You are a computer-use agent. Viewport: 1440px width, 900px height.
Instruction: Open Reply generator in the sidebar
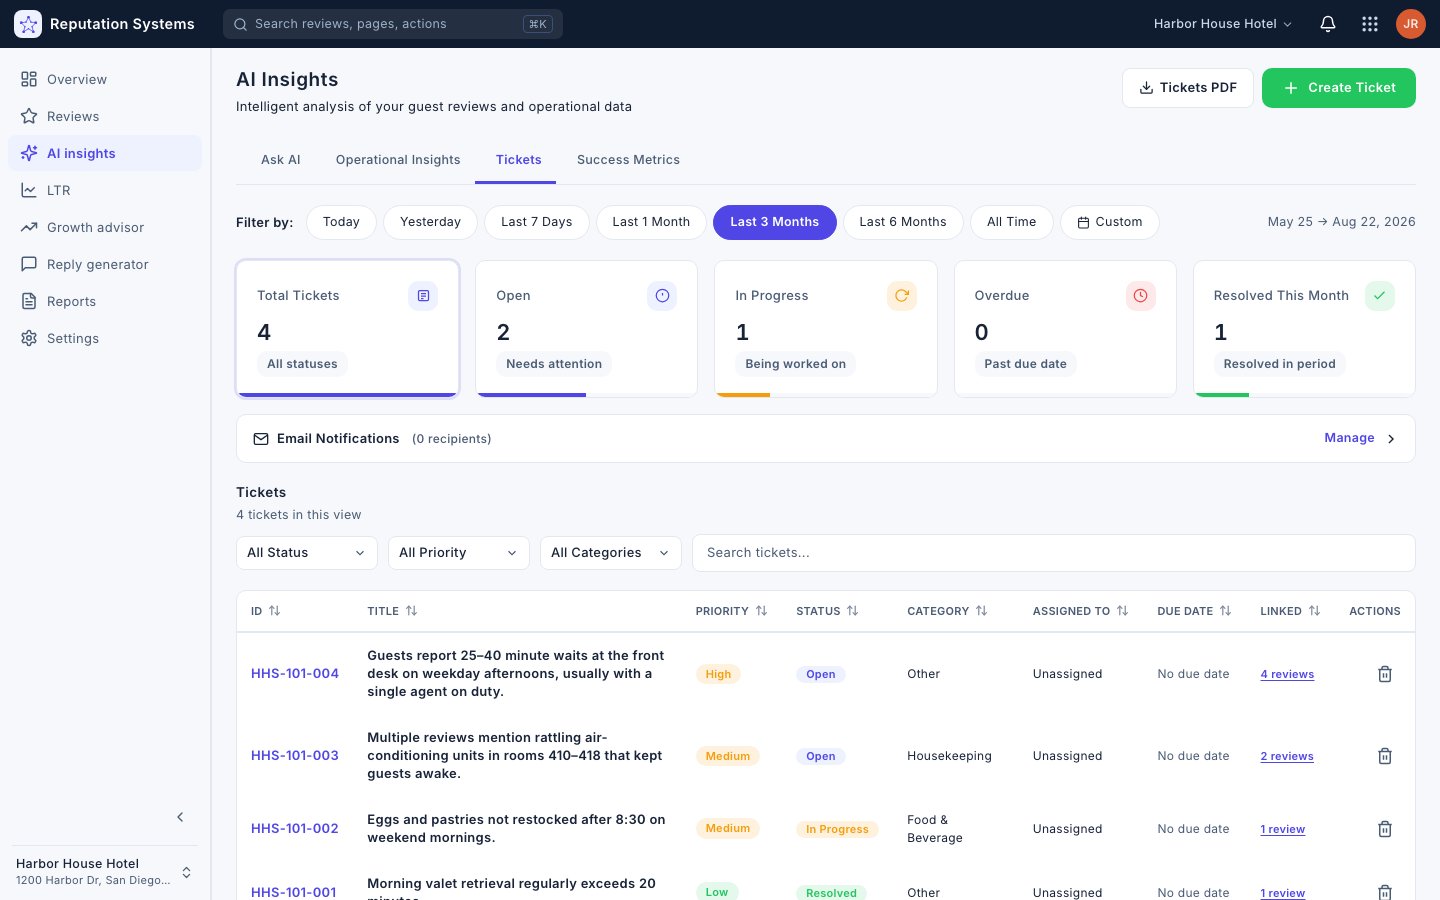coord(105,264)
